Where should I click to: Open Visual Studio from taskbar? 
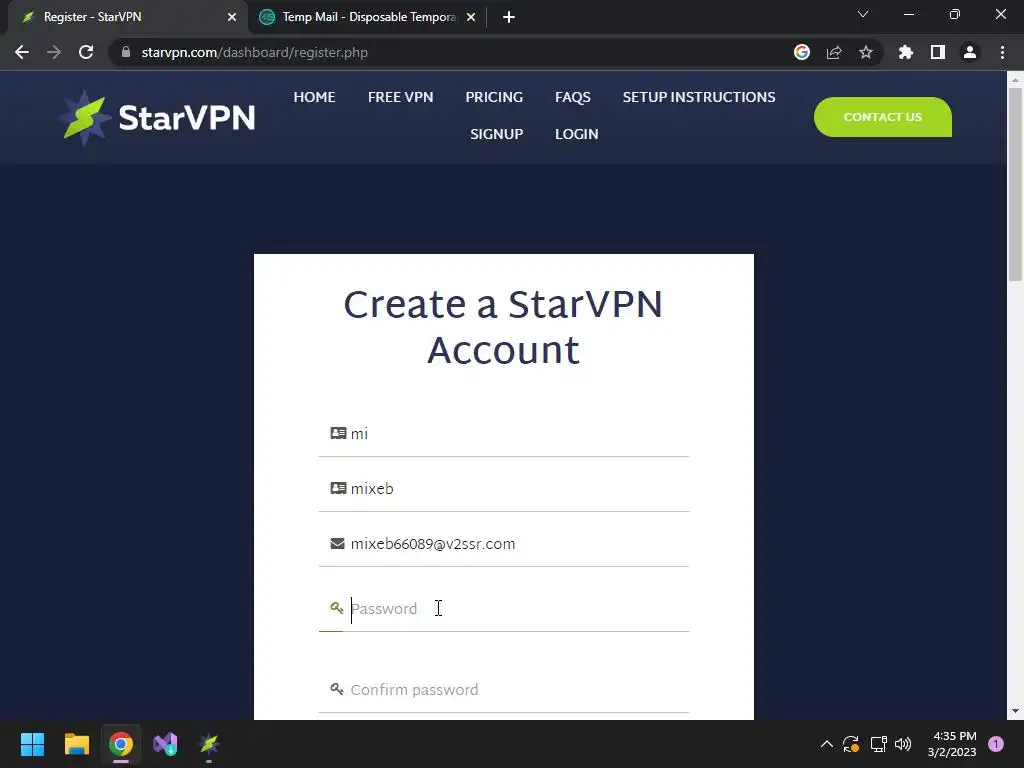pyautogui.click(x=165, y=744)
